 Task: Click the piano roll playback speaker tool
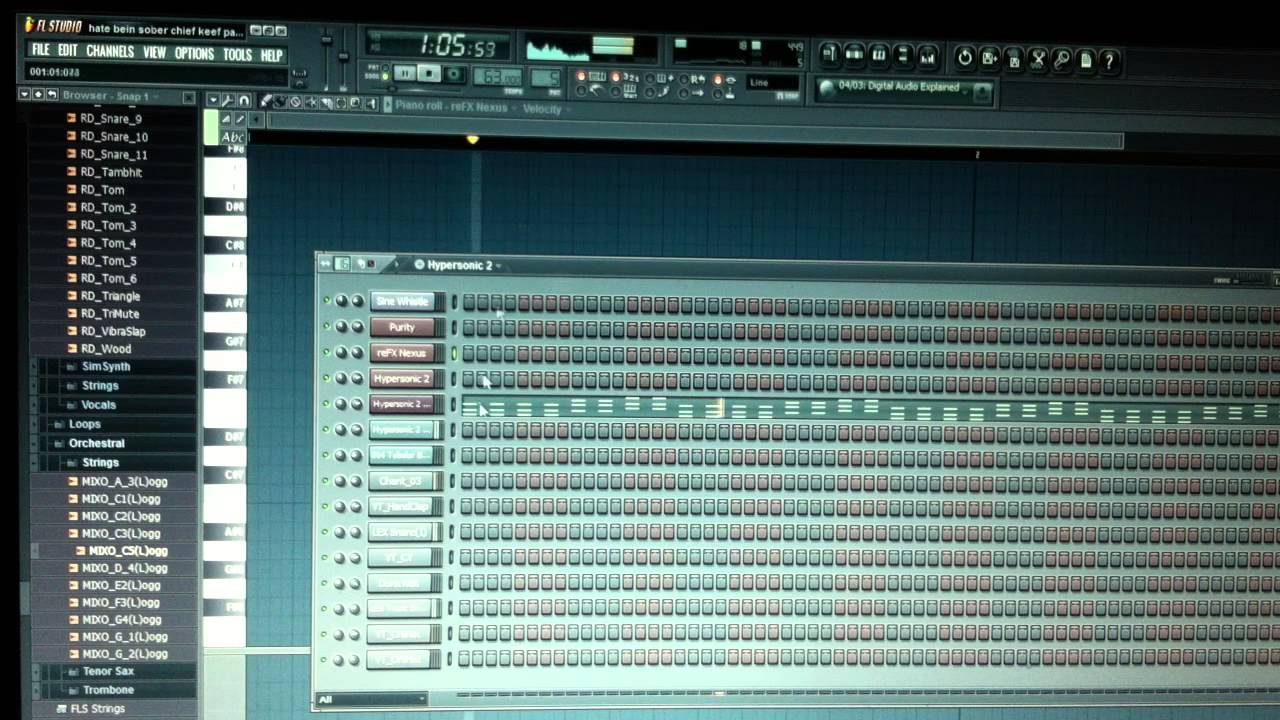point(371,103)
